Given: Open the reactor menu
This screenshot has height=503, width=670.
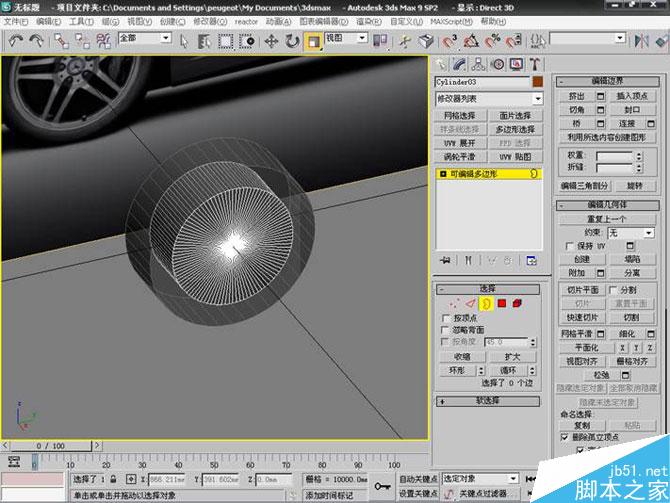Looking at the screenshot, I should coord(246,21).
